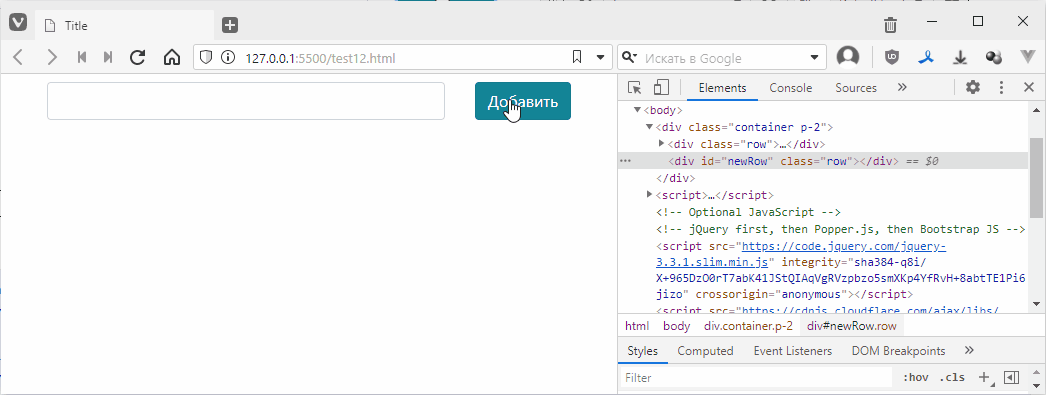Click the empty text input on page

[x=245, y=101]
